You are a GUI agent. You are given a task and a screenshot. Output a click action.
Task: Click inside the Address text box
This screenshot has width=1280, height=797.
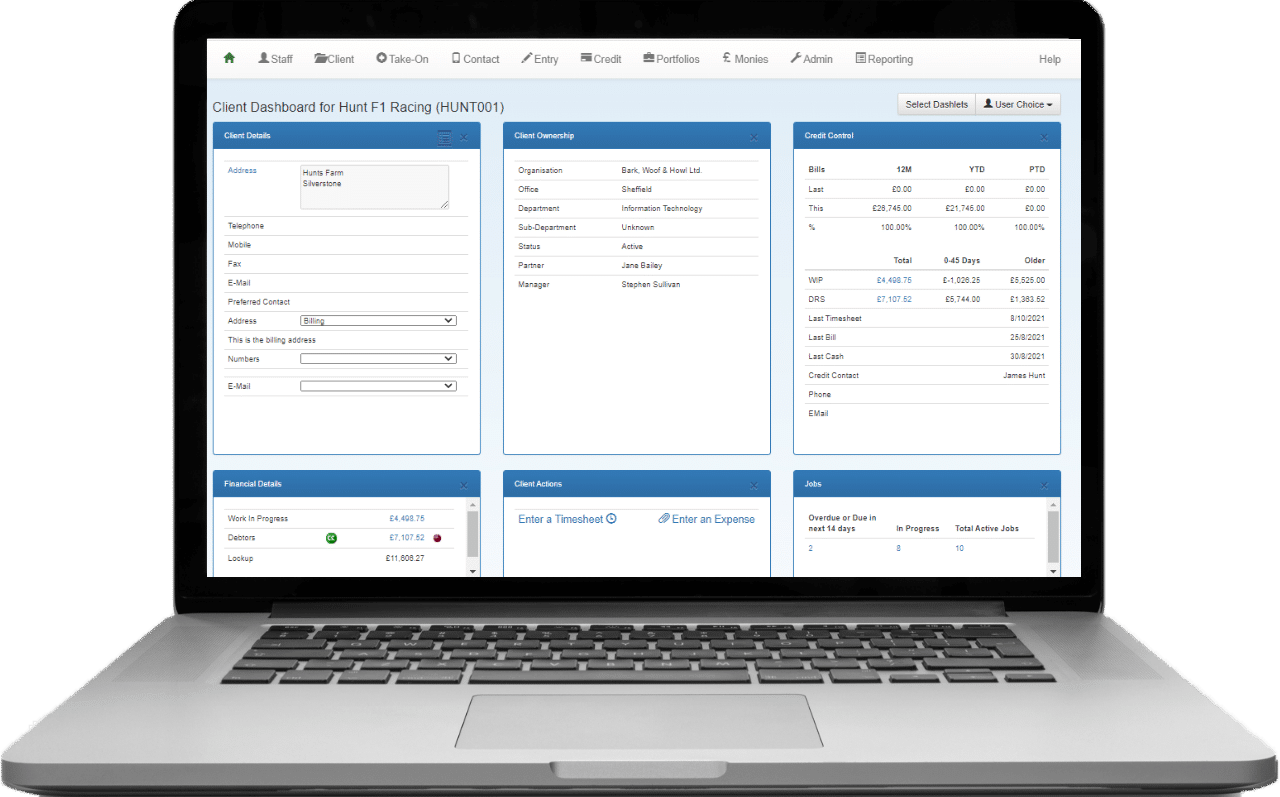[x=374, y=187]
